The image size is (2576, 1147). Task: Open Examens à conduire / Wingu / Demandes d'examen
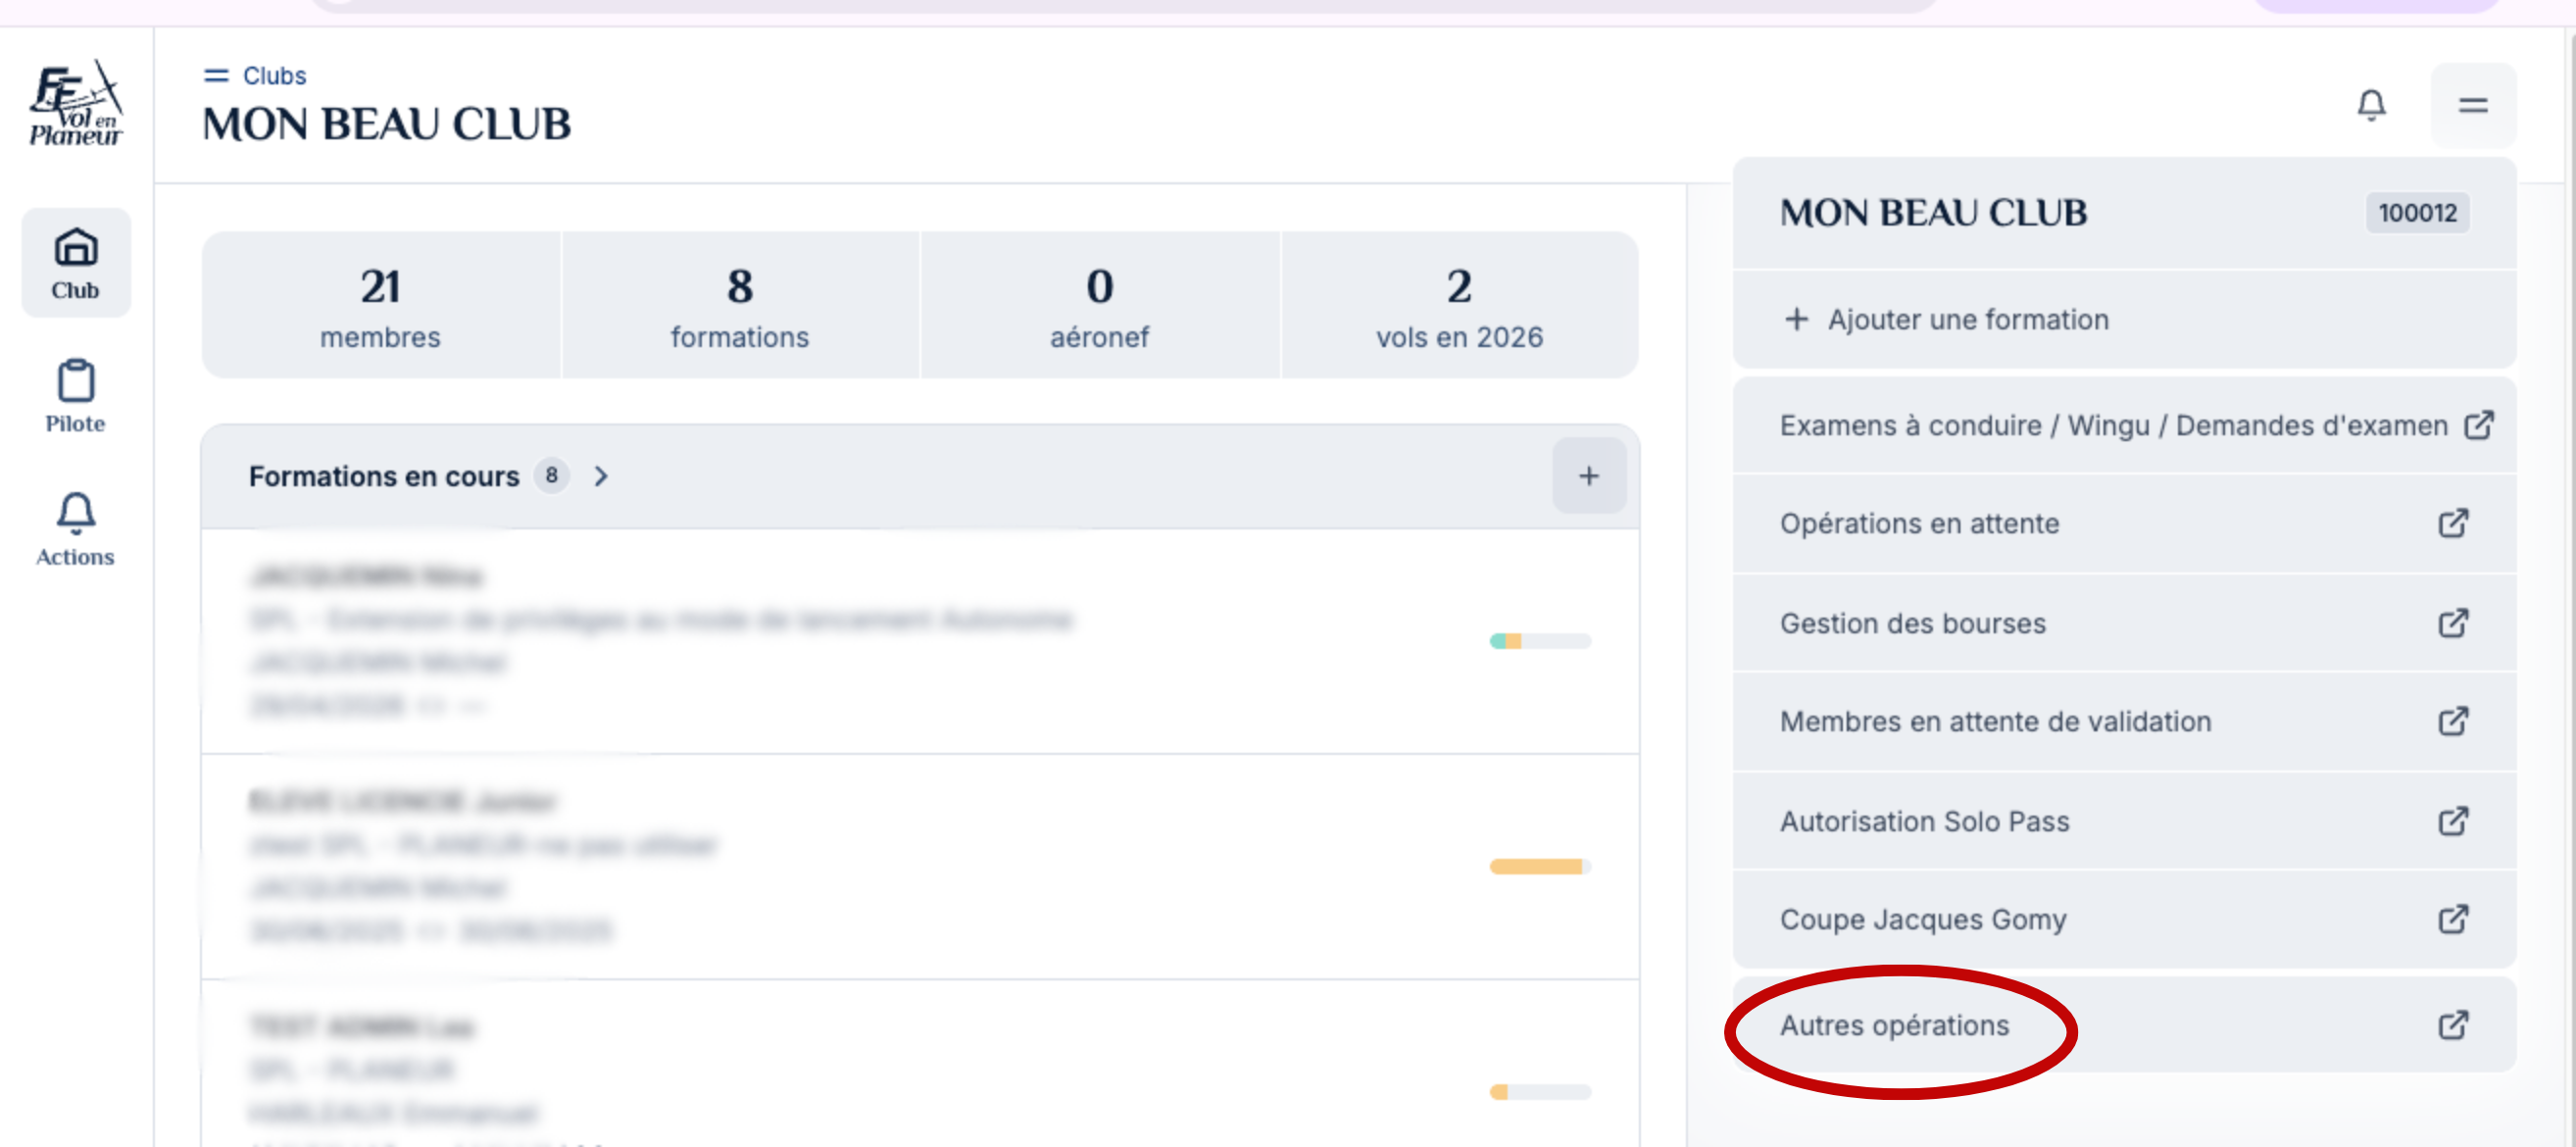click(2124, 426)
